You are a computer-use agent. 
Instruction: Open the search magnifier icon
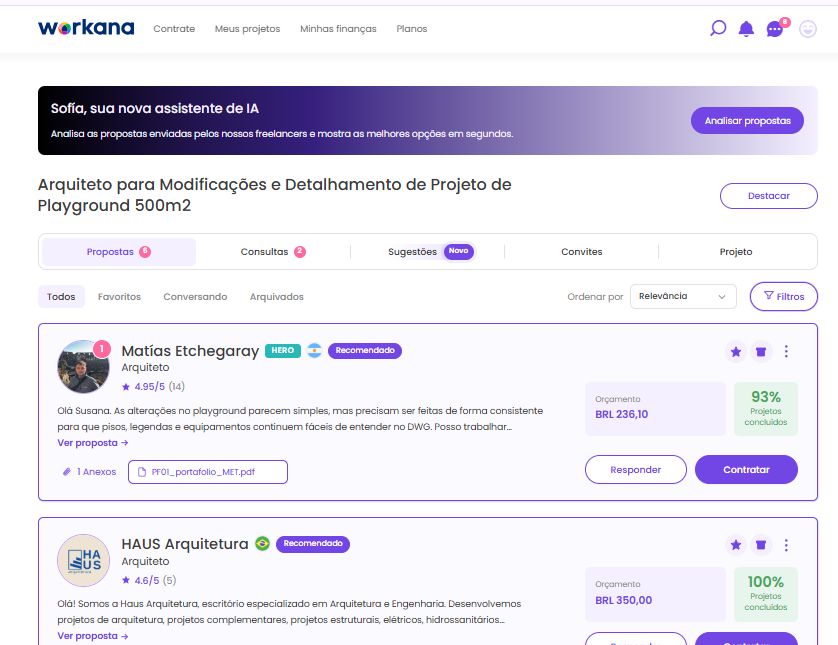tap(718, 28)
